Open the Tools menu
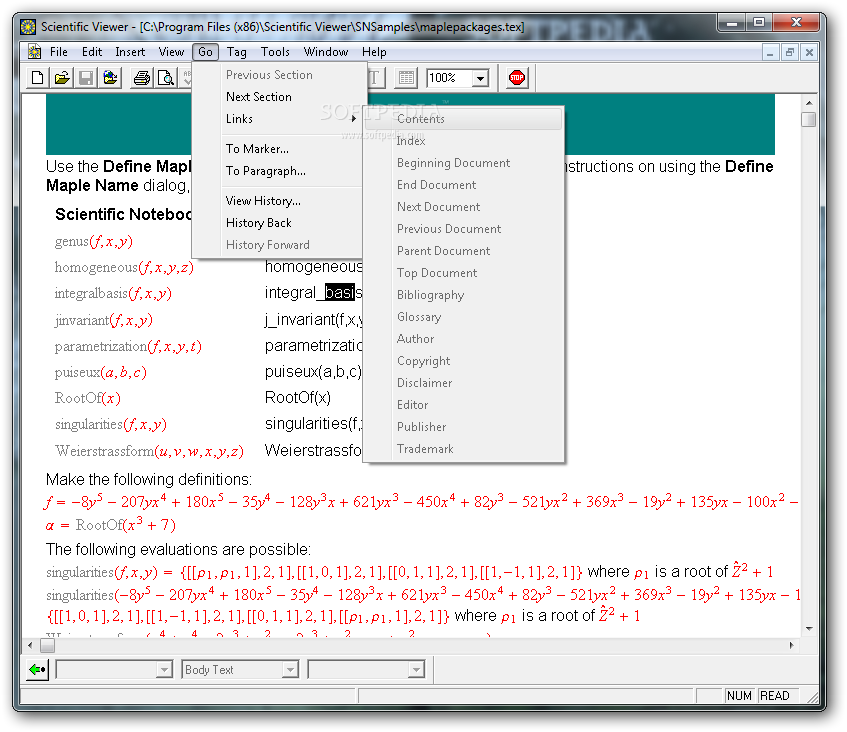The image size is (847, 732). (275, 52)
